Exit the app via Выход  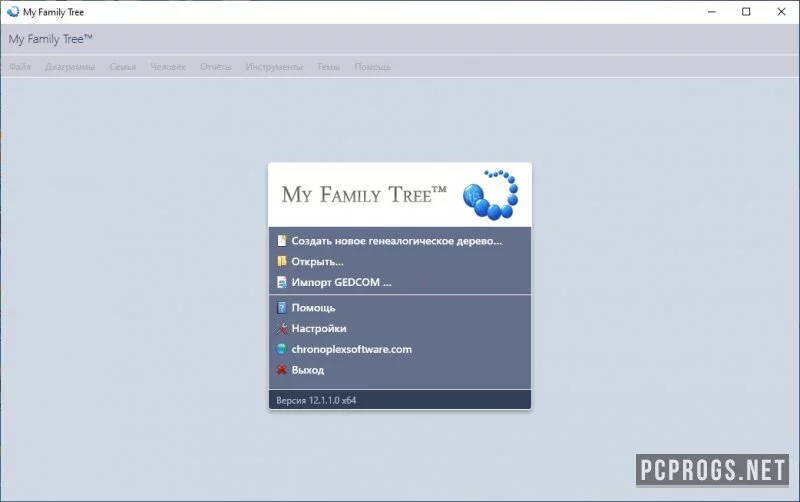(x=308, y=370)
